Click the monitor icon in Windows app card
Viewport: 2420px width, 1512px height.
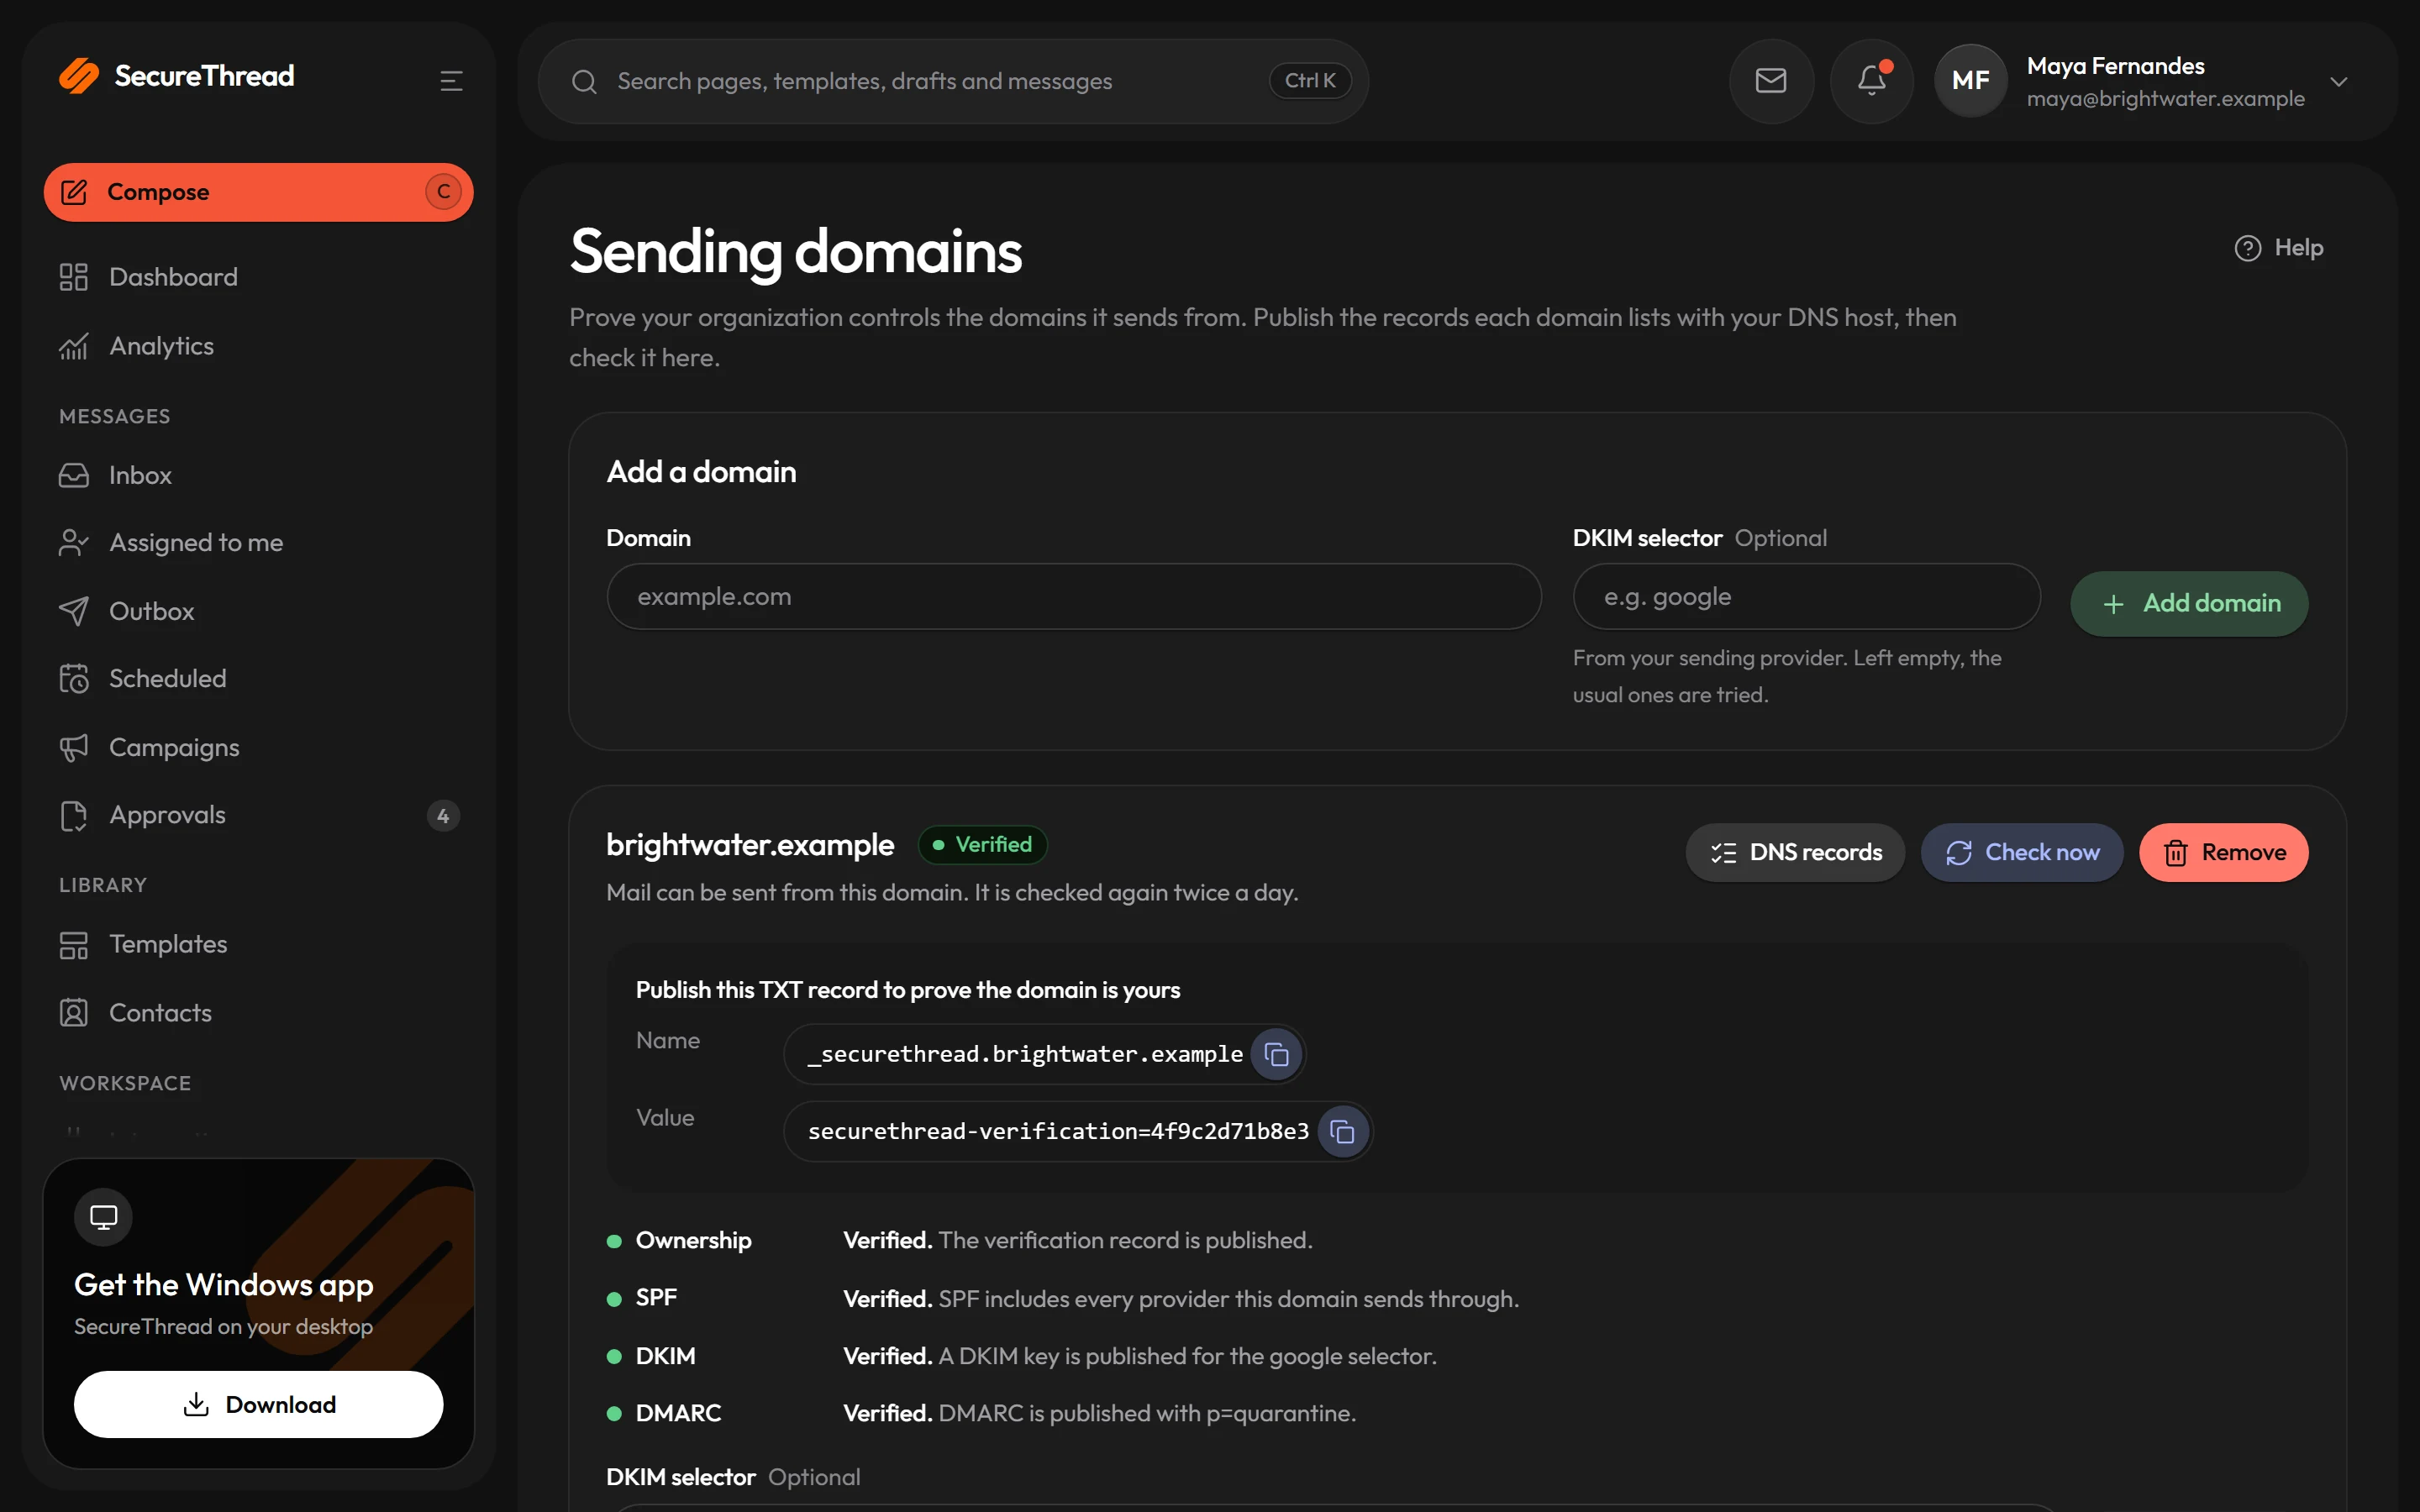coord(103,1217)
